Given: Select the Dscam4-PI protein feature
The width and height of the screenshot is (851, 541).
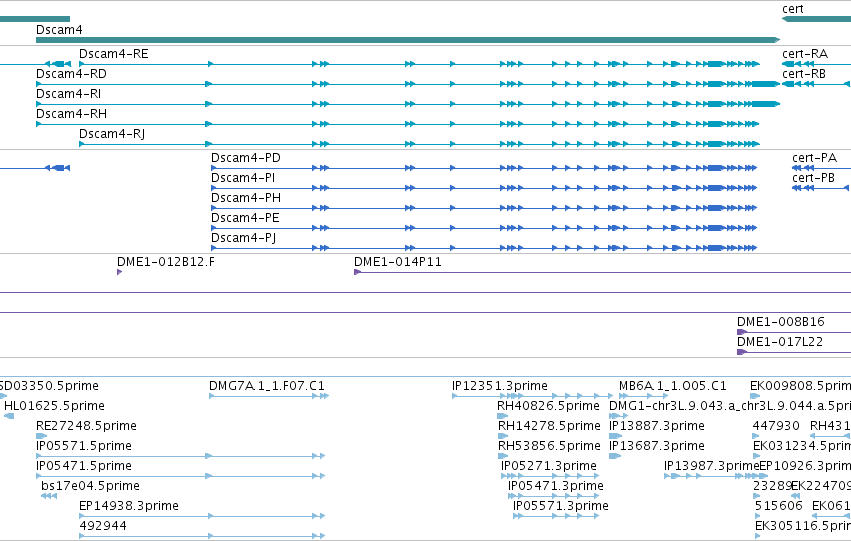Looking at the screenshot, I should click(243, 178).
